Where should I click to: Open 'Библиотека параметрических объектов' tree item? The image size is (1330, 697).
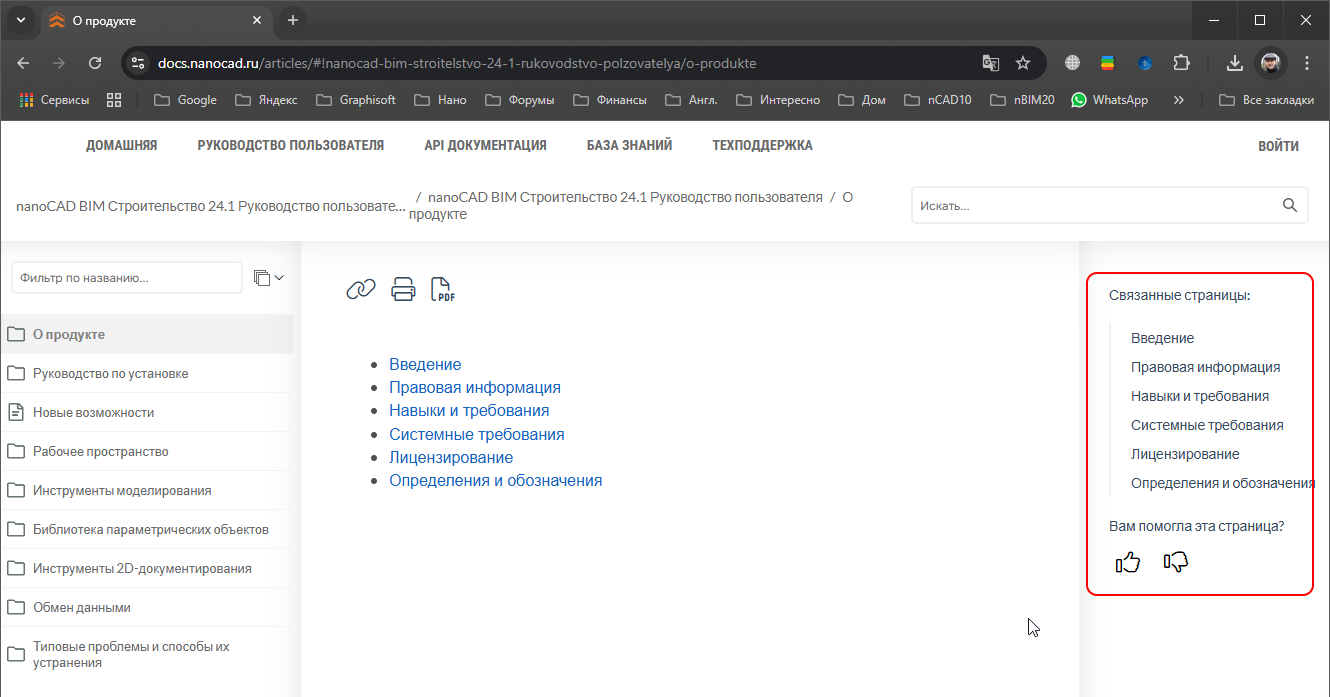tap(146, 529)
